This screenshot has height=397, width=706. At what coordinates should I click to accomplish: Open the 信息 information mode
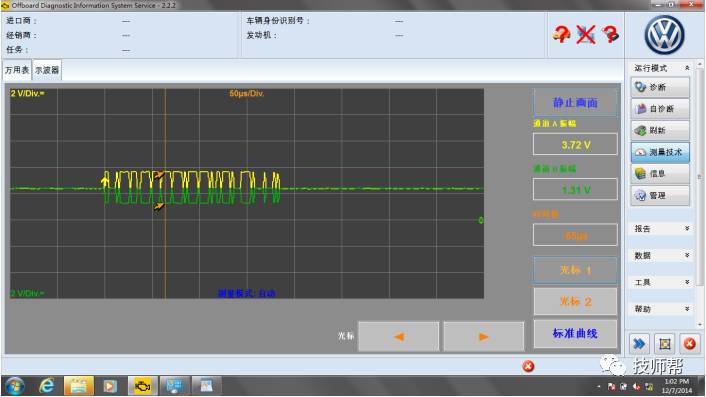(x=660, y=174)
